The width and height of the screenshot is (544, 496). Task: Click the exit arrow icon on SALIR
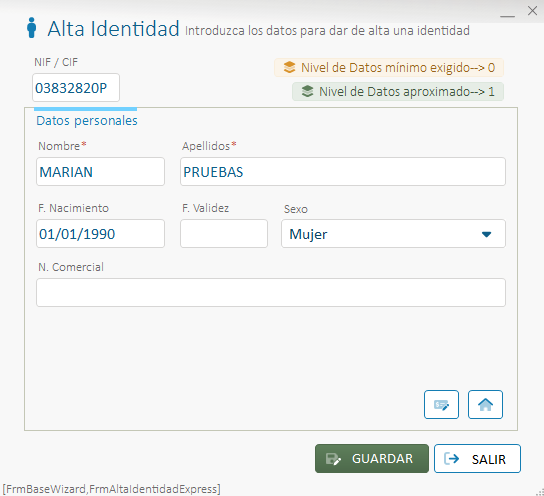452,459
